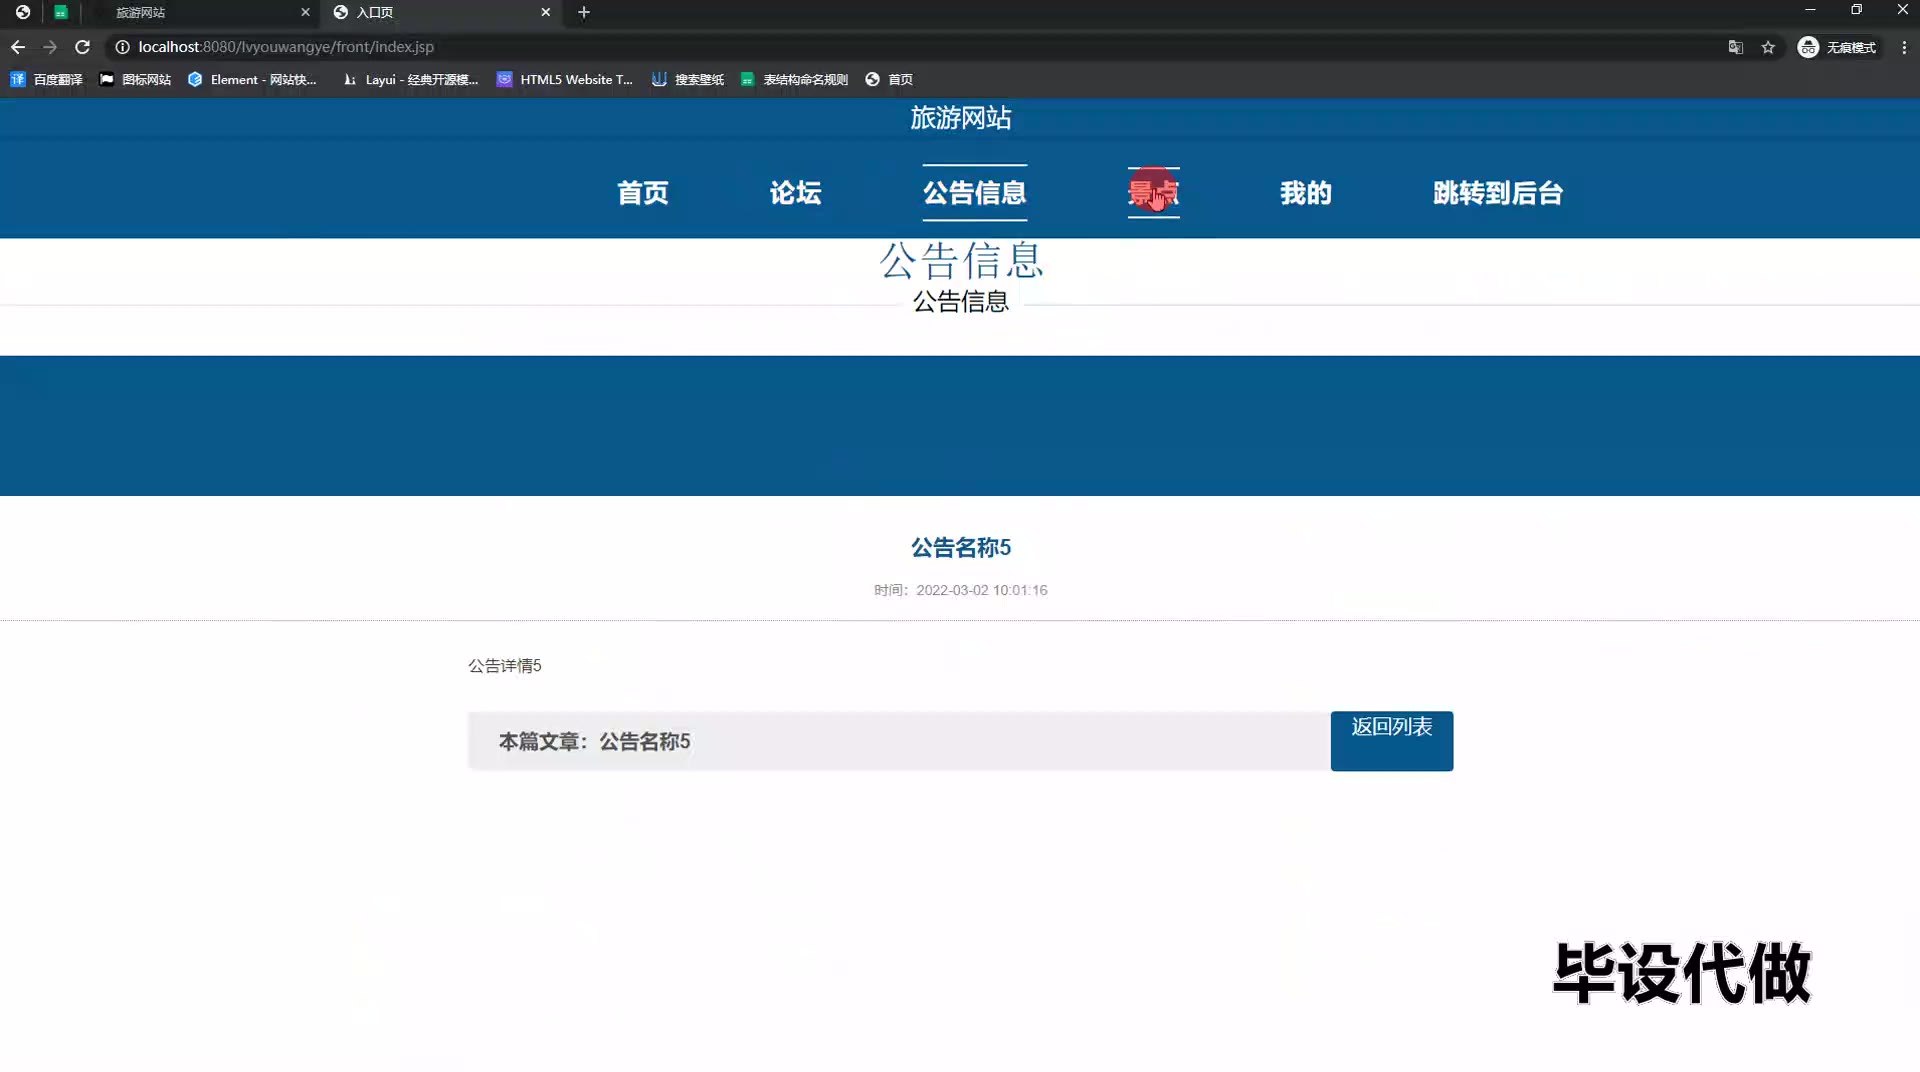Click 返回列表 button
This screenshot has width=1920, height=1072.
1391,740
